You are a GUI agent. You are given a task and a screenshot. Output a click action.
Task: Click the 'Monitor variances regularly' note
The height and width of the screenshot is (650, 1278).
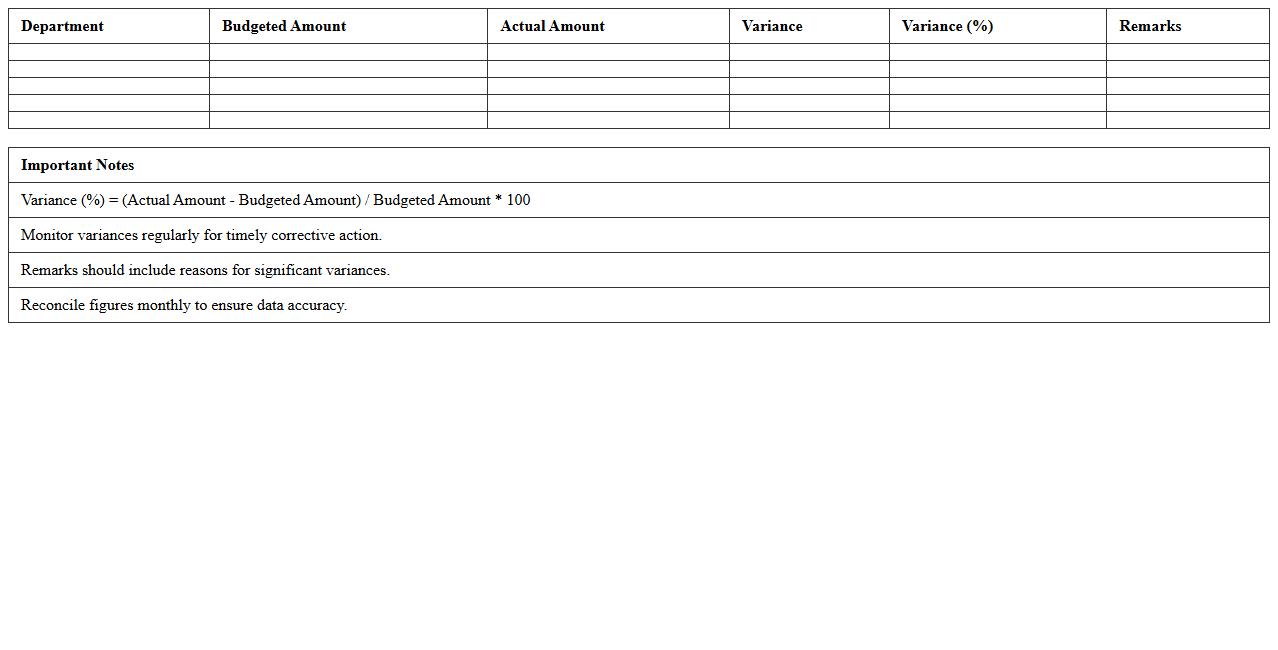[x=201, y=235]
